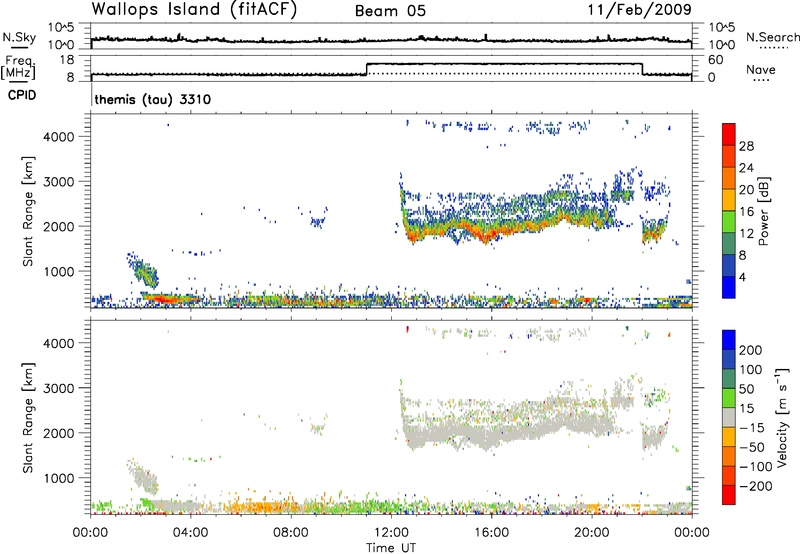The height and width of the screenshot is (554, 800).
Task: Select the themis (tau) 3310 text
Action: (x=153, y=99)
